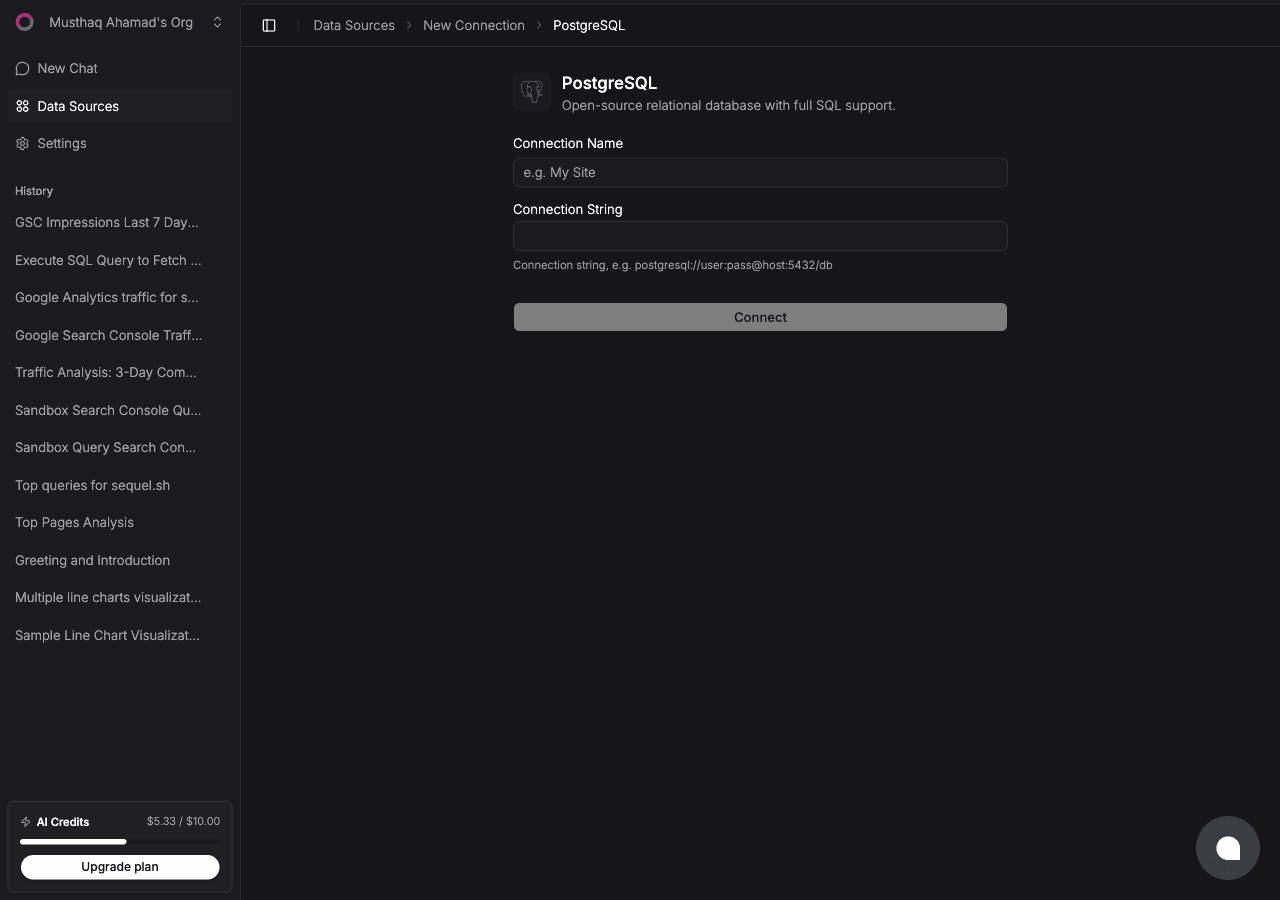Click the History section label

[x=34, y=191]
